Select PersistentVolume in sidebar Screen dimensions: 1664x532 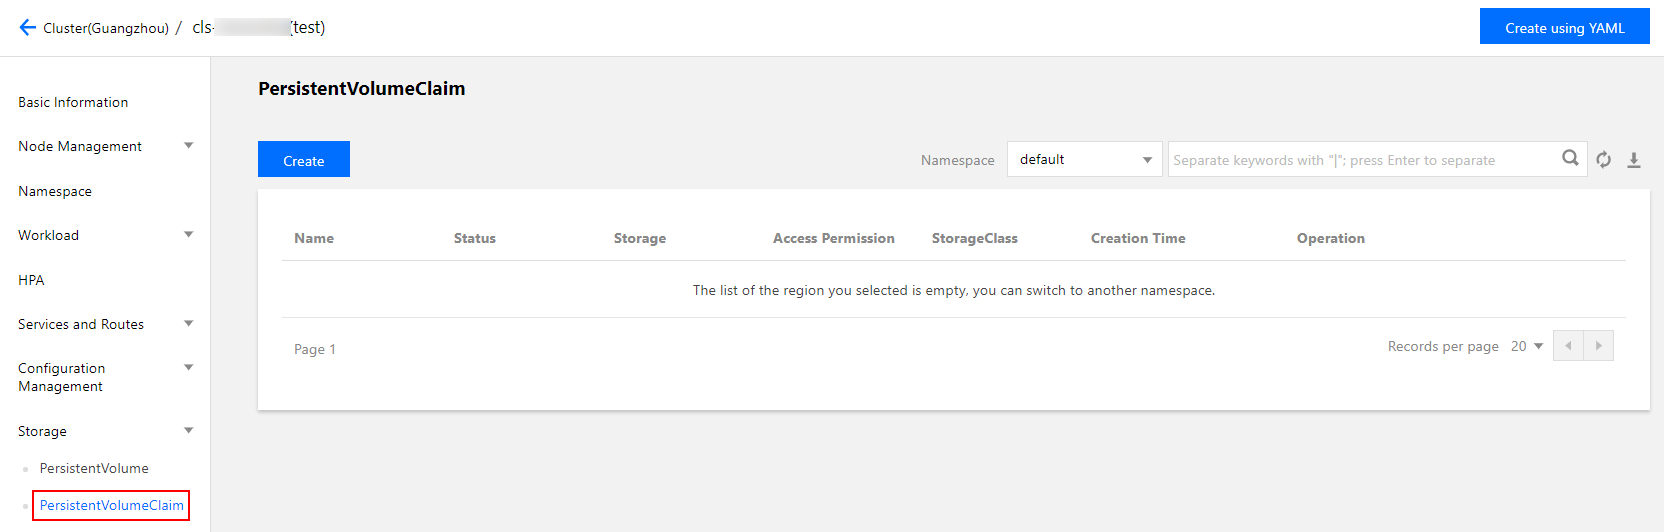(94, 468)
